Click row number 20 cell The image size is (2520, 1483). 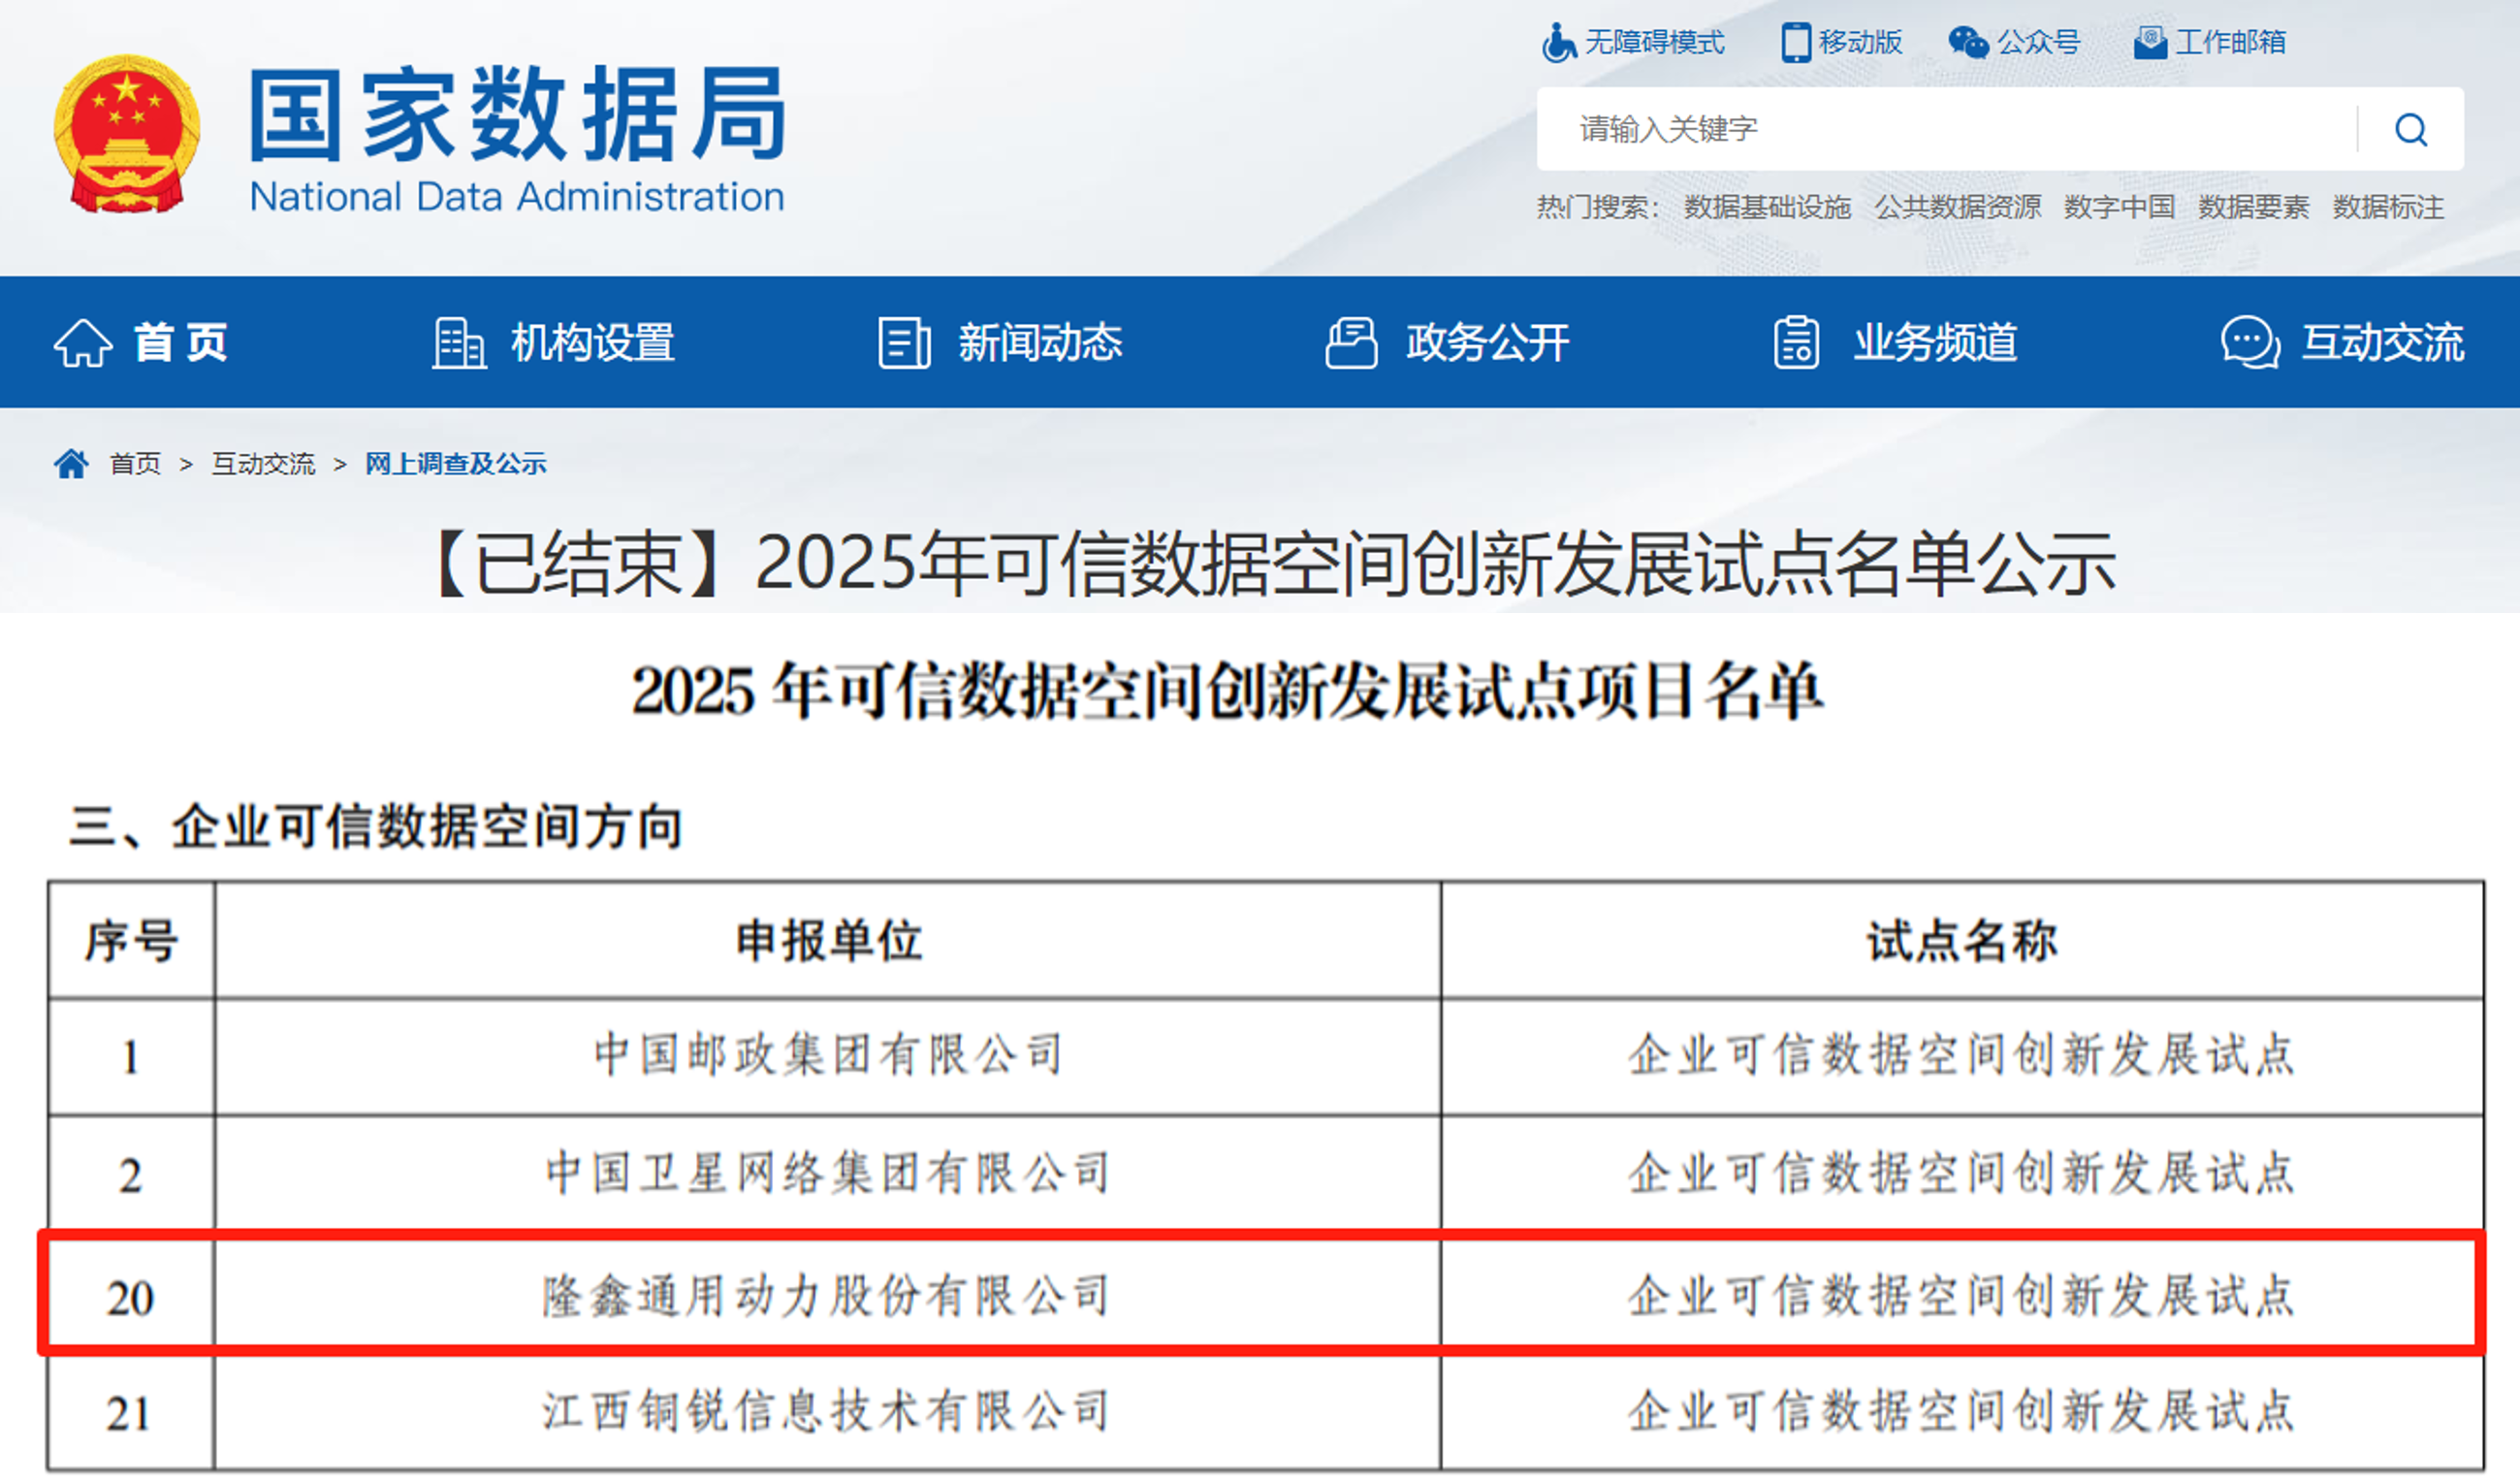click(x=131, y=1296)
